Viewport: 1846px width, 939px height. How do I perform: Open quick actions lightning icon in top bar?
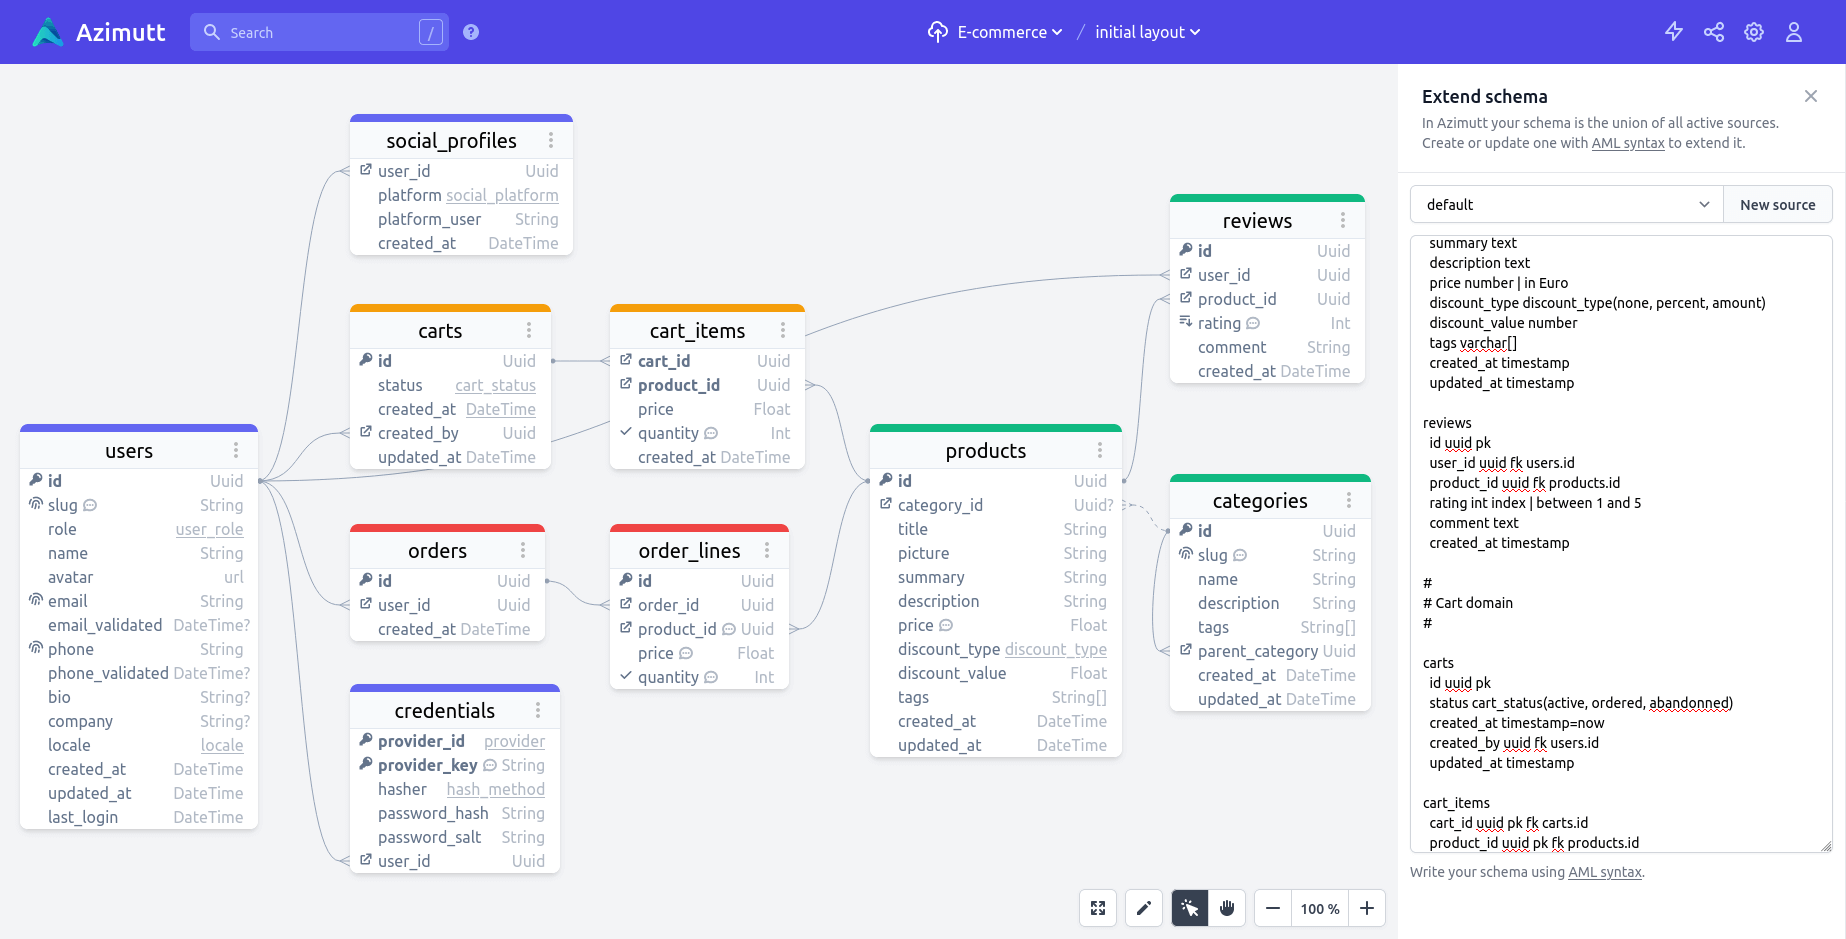[1674, 32]
